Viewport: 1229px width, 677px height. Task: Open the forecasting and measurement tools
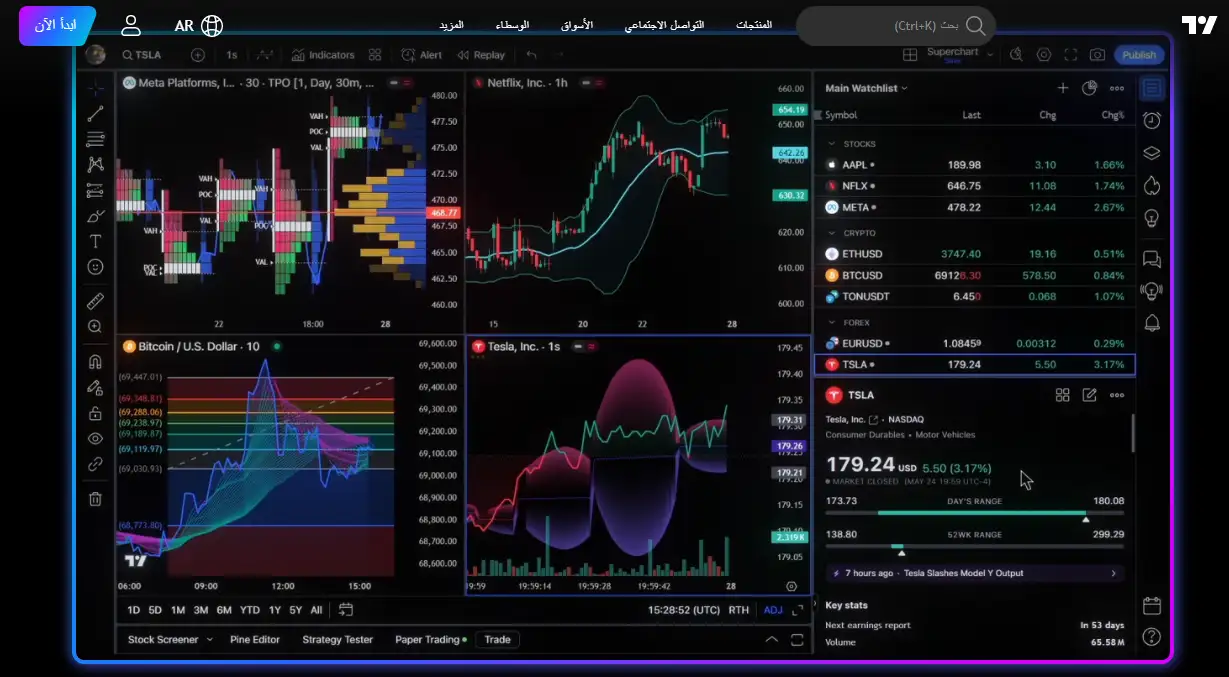pyautogui.click(x=95, y=190)
